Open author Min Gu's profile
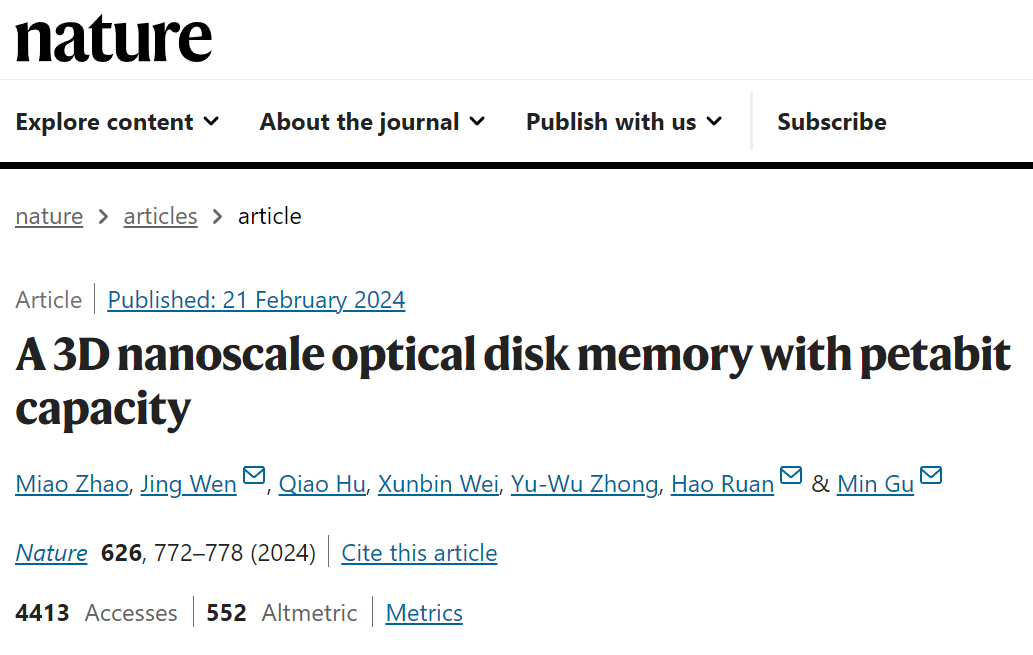The image size is (1033, 655). pyautogui.click(x=875, y=485)
